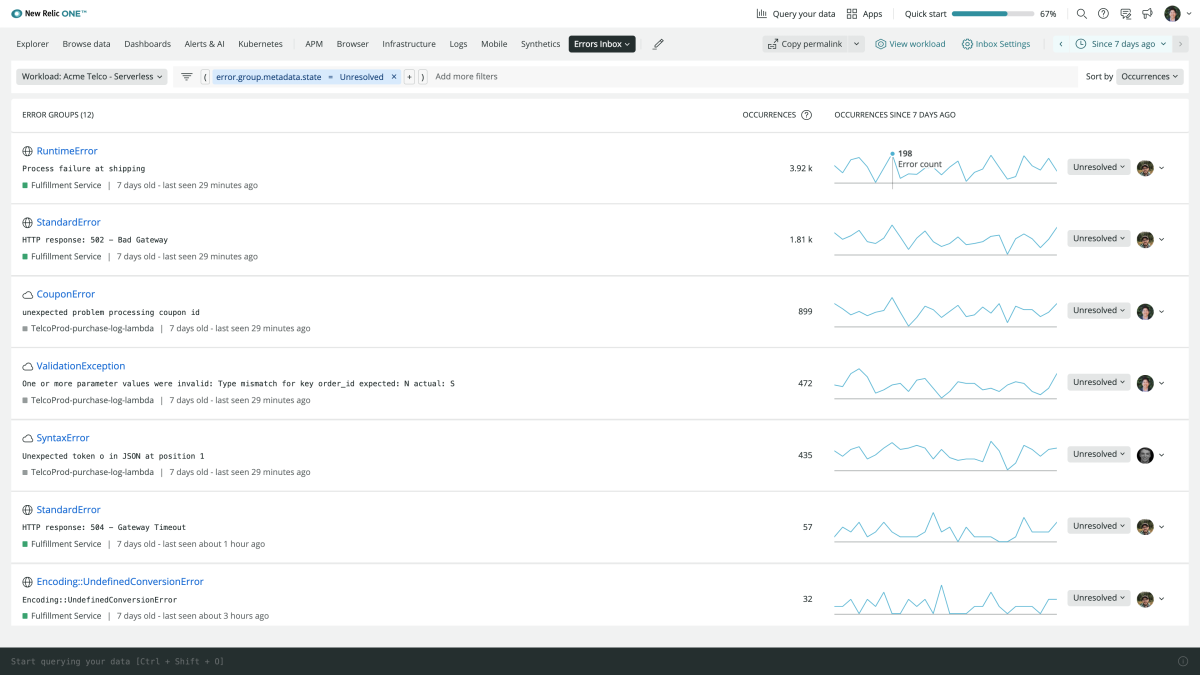The width and height of the screenshot is (1200, 675).
Task: Click the filter lines icon
Action: (186, 76)
